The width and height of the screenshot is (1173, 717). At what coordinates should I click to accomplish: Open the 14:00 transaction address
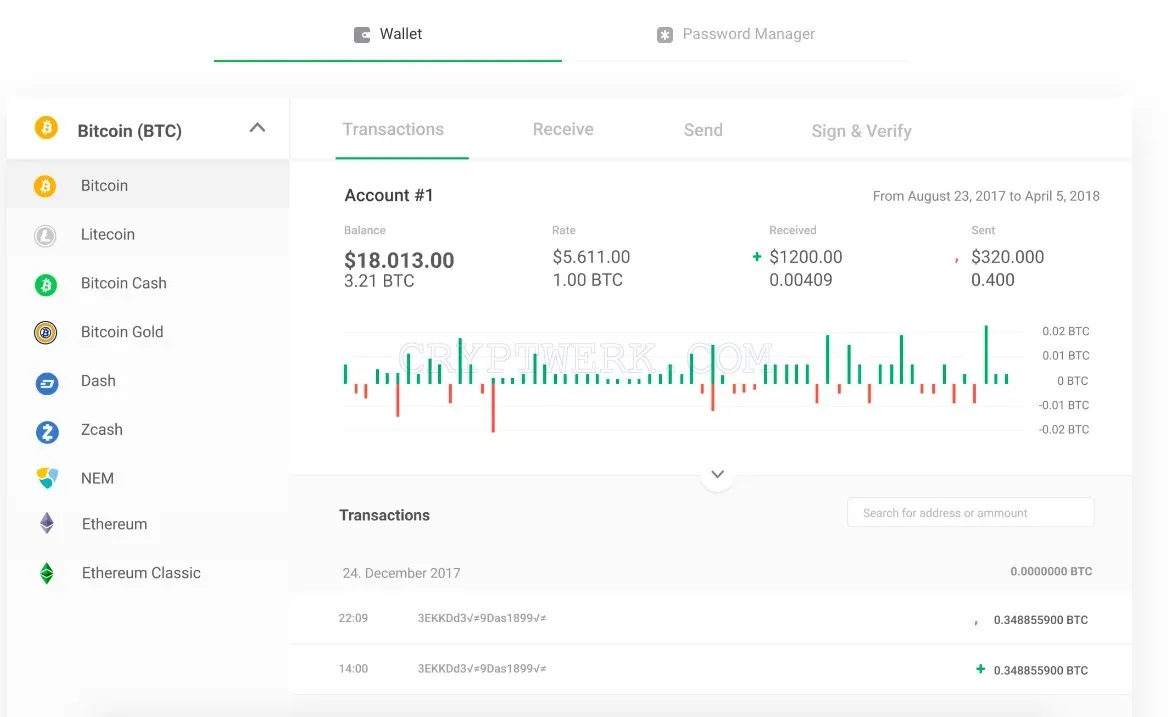tap(482, 668)
